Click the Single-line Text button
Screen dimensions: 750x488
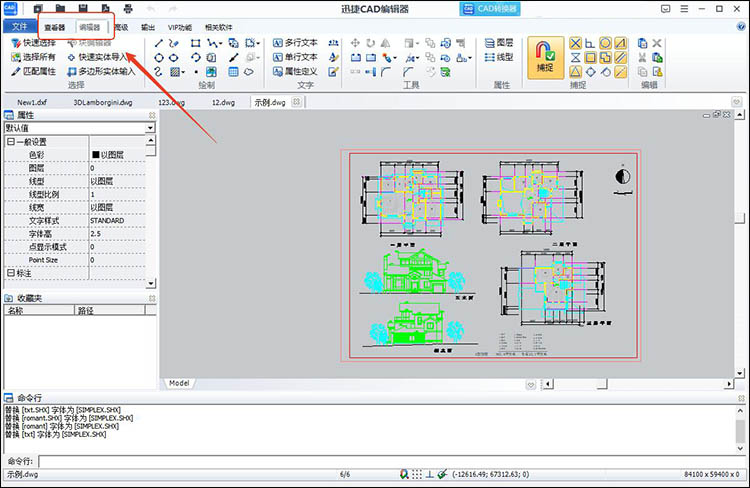coord(295,57)
